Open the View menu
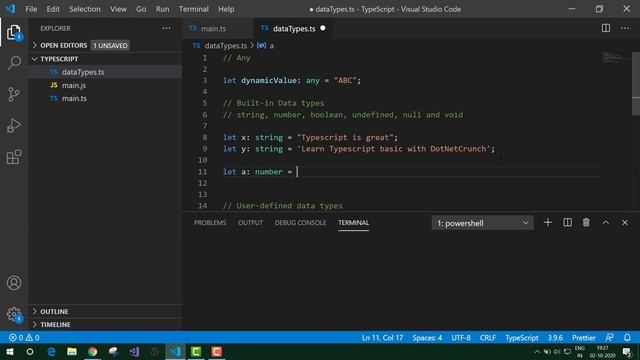Image resolution: width=640 pixels, height=360 pixels. [x=118, y=9]
